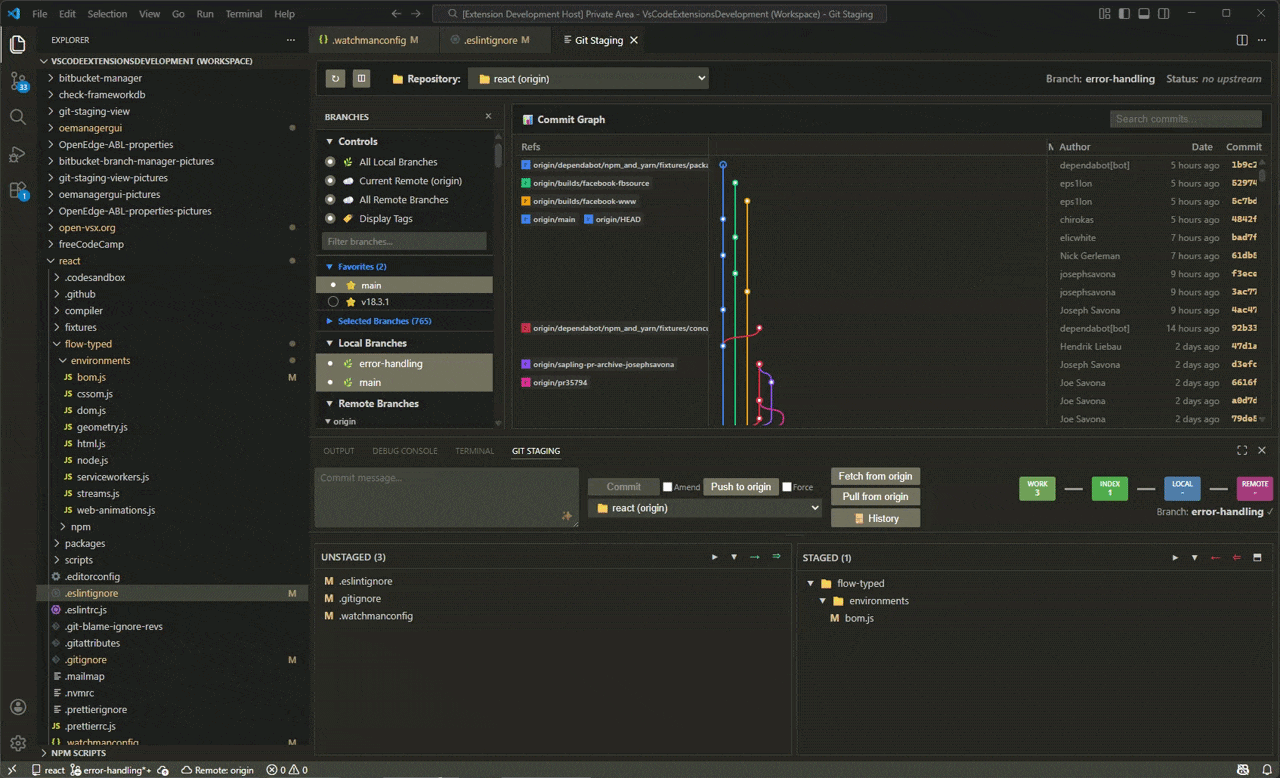Screen dimensions: 1280x778
Task: Open the Search view in activity bar
Action: (x=17, y=117)
